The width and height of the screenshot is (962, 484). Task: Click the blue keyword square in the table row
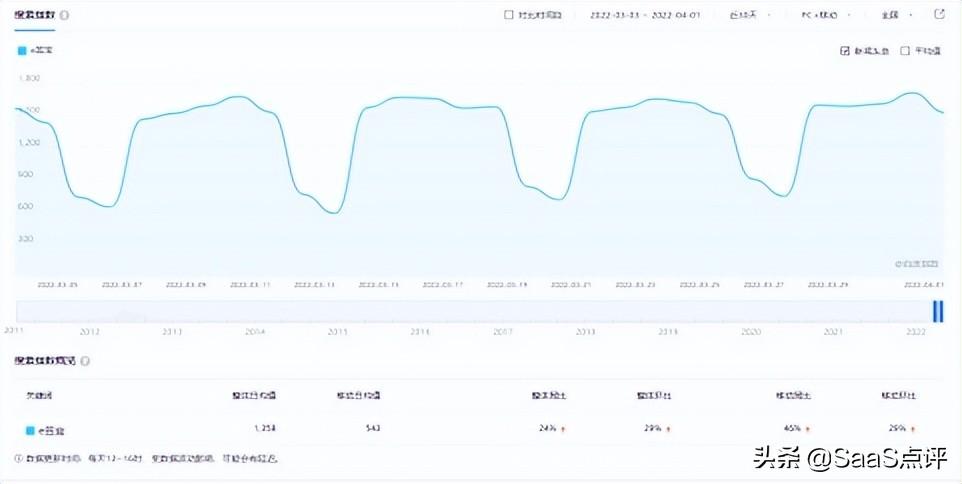[x=30, y=431]
